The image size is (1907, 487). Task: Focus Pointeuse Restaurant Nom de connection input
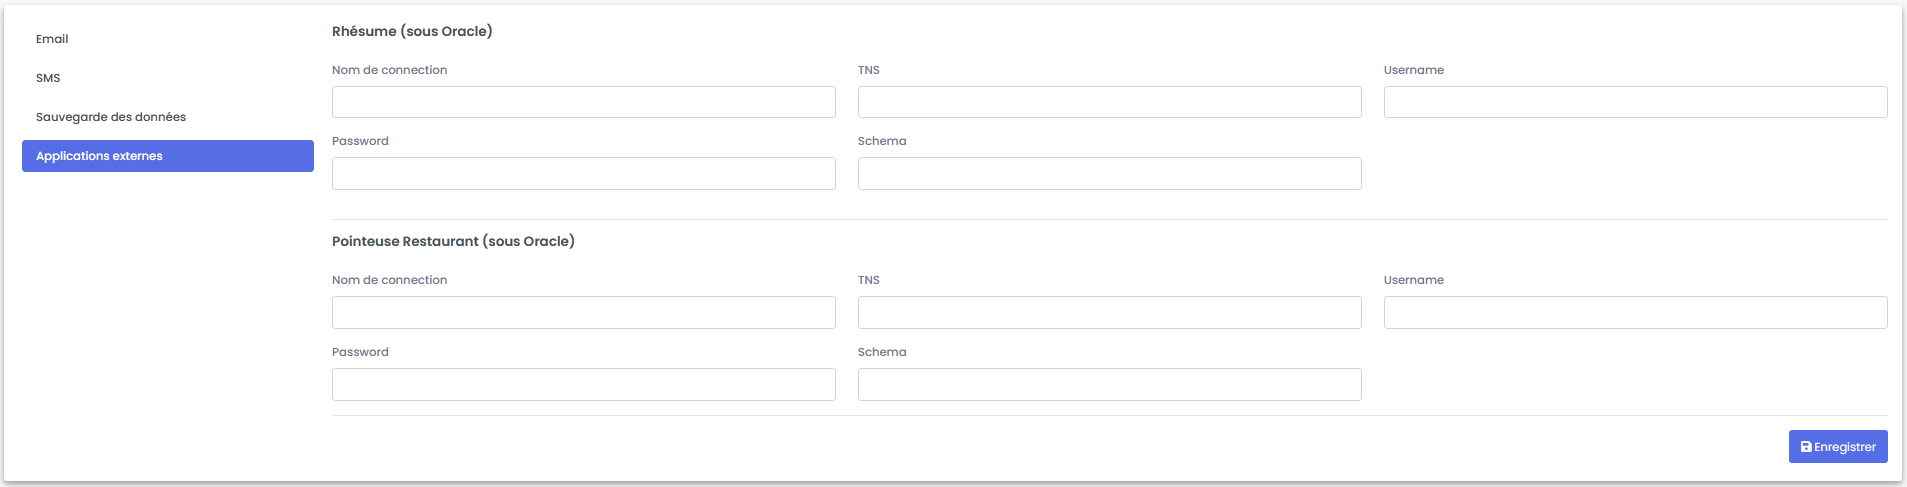point(583,312)
